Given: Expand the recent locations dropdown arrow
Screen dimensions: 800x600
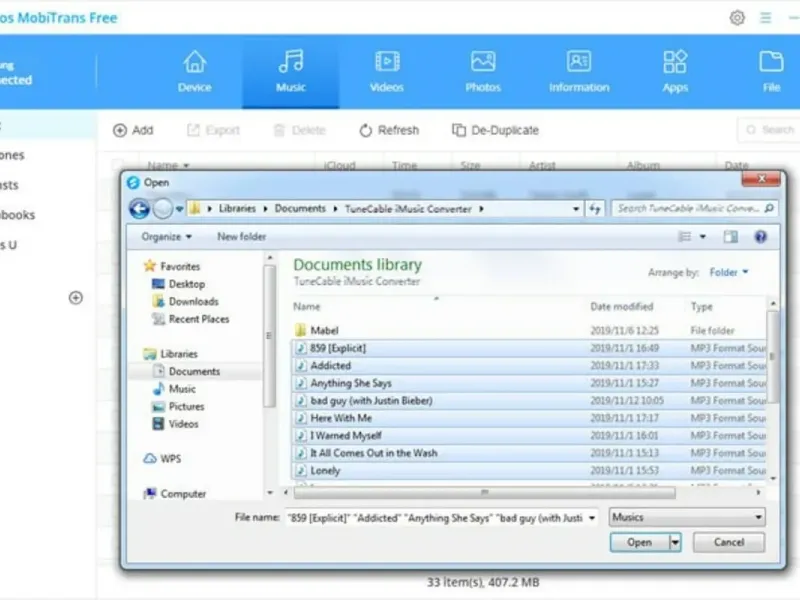Looking at the screenshot, I should pyautogui.click(x=180, y=209).
